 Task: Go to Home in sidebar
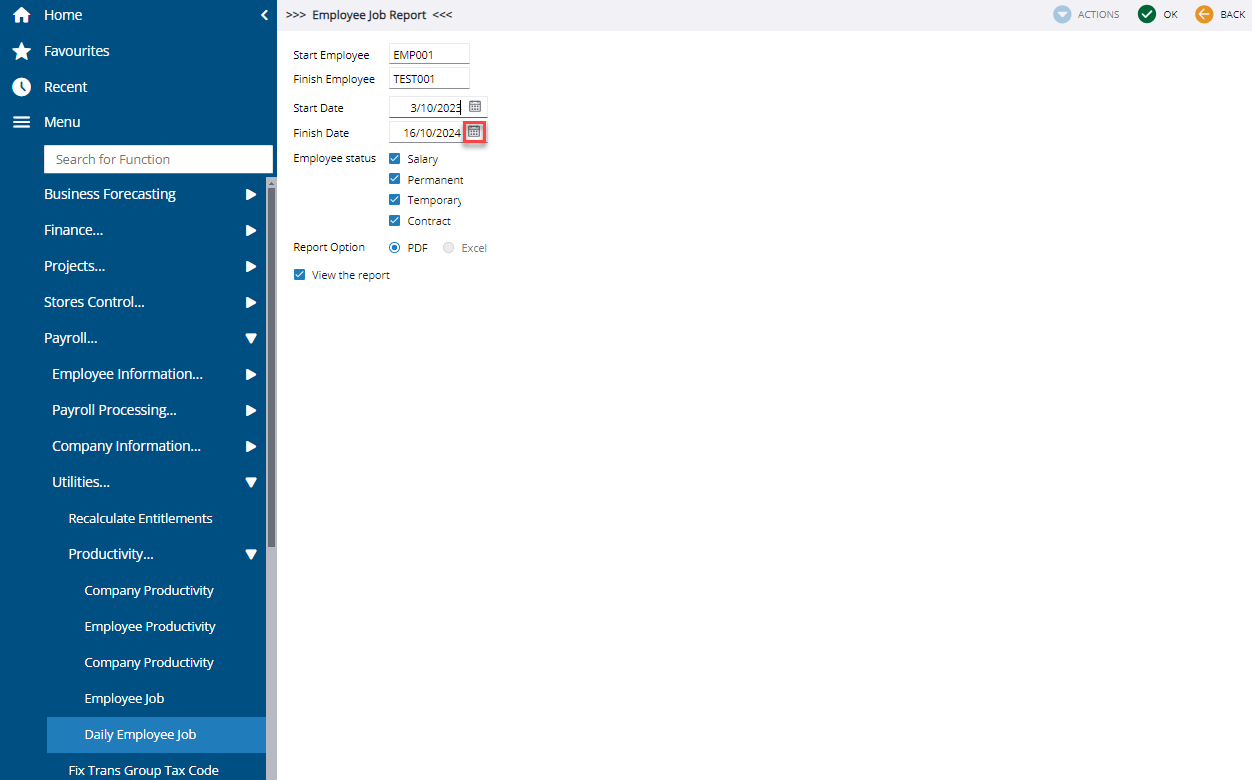[63, 15]
